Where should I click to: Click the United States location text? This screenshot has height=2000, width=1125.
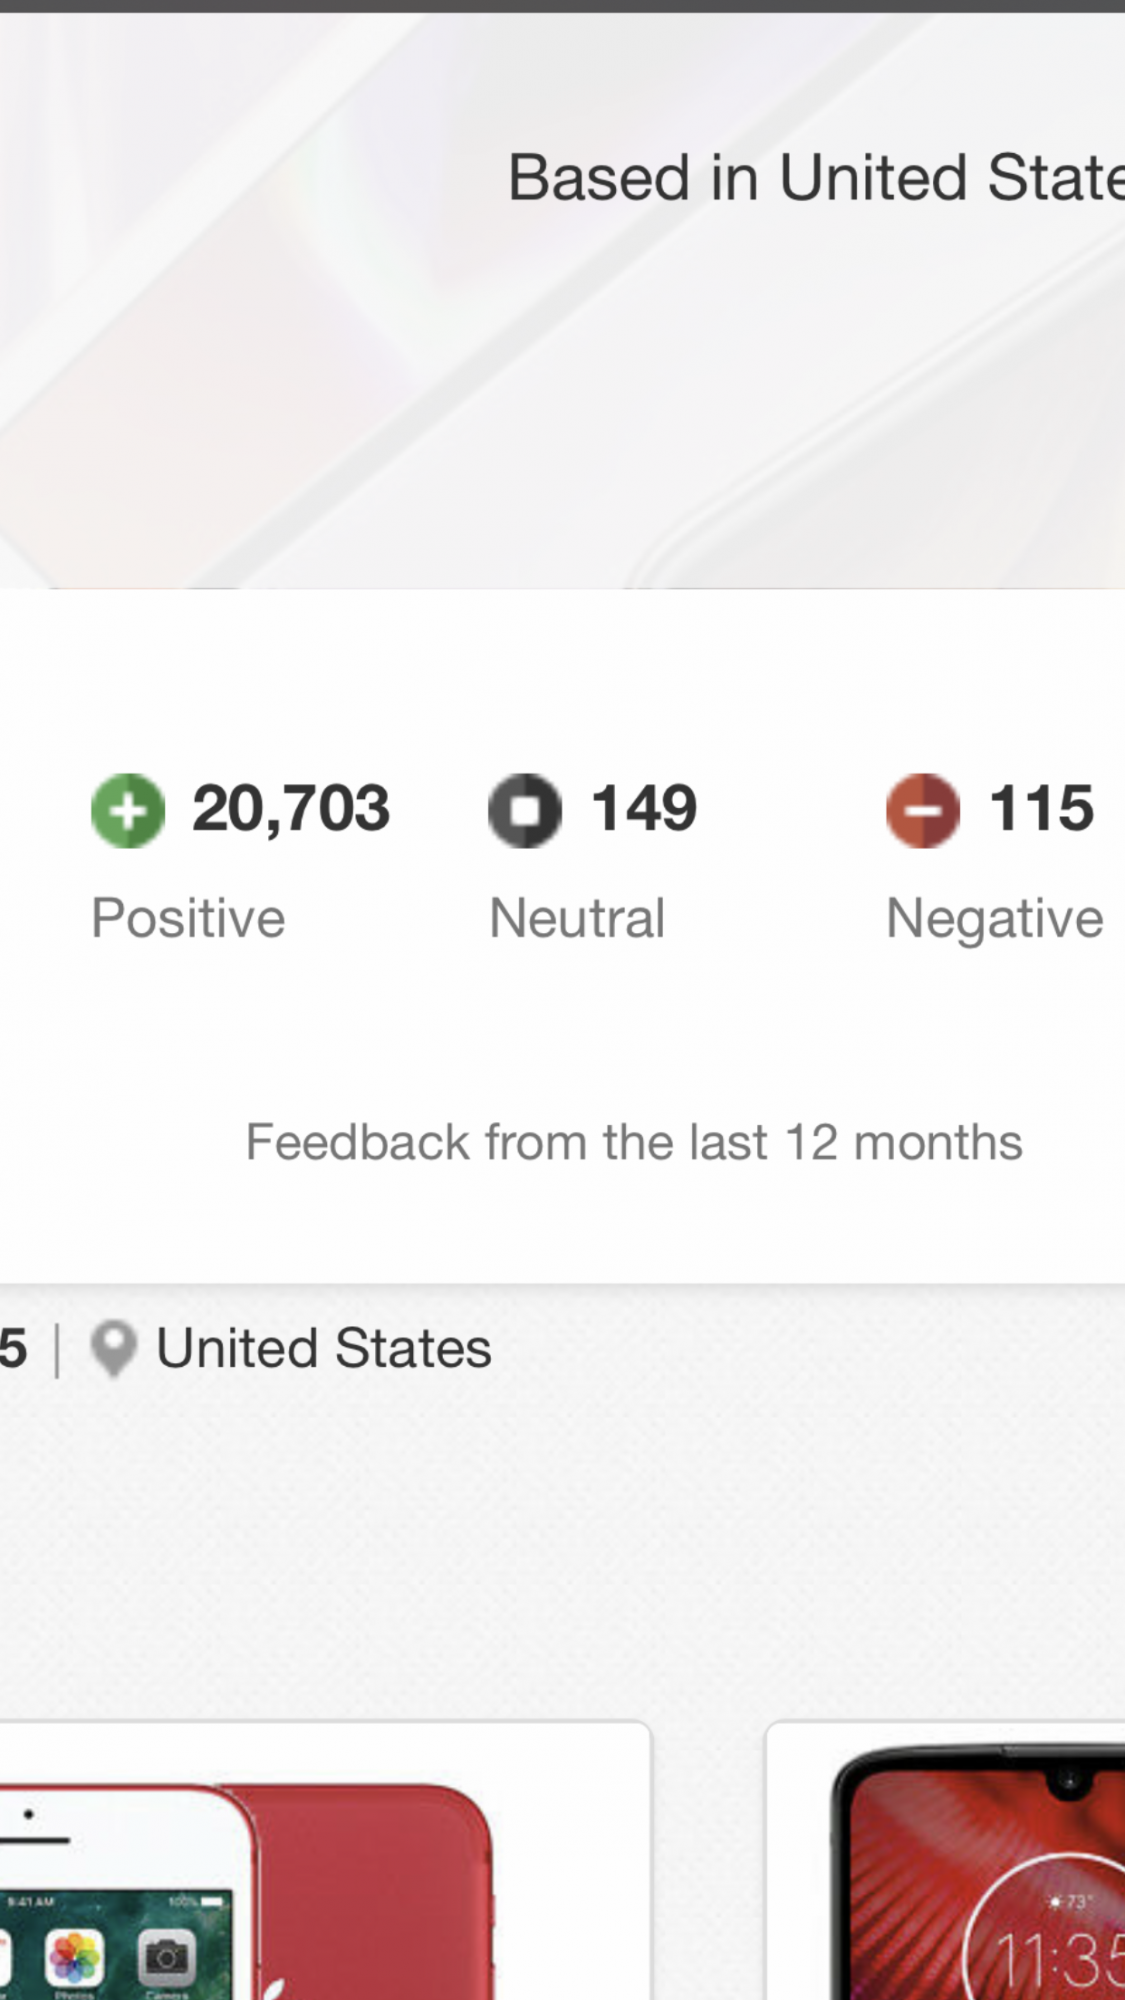click(x=324, y=1348)
